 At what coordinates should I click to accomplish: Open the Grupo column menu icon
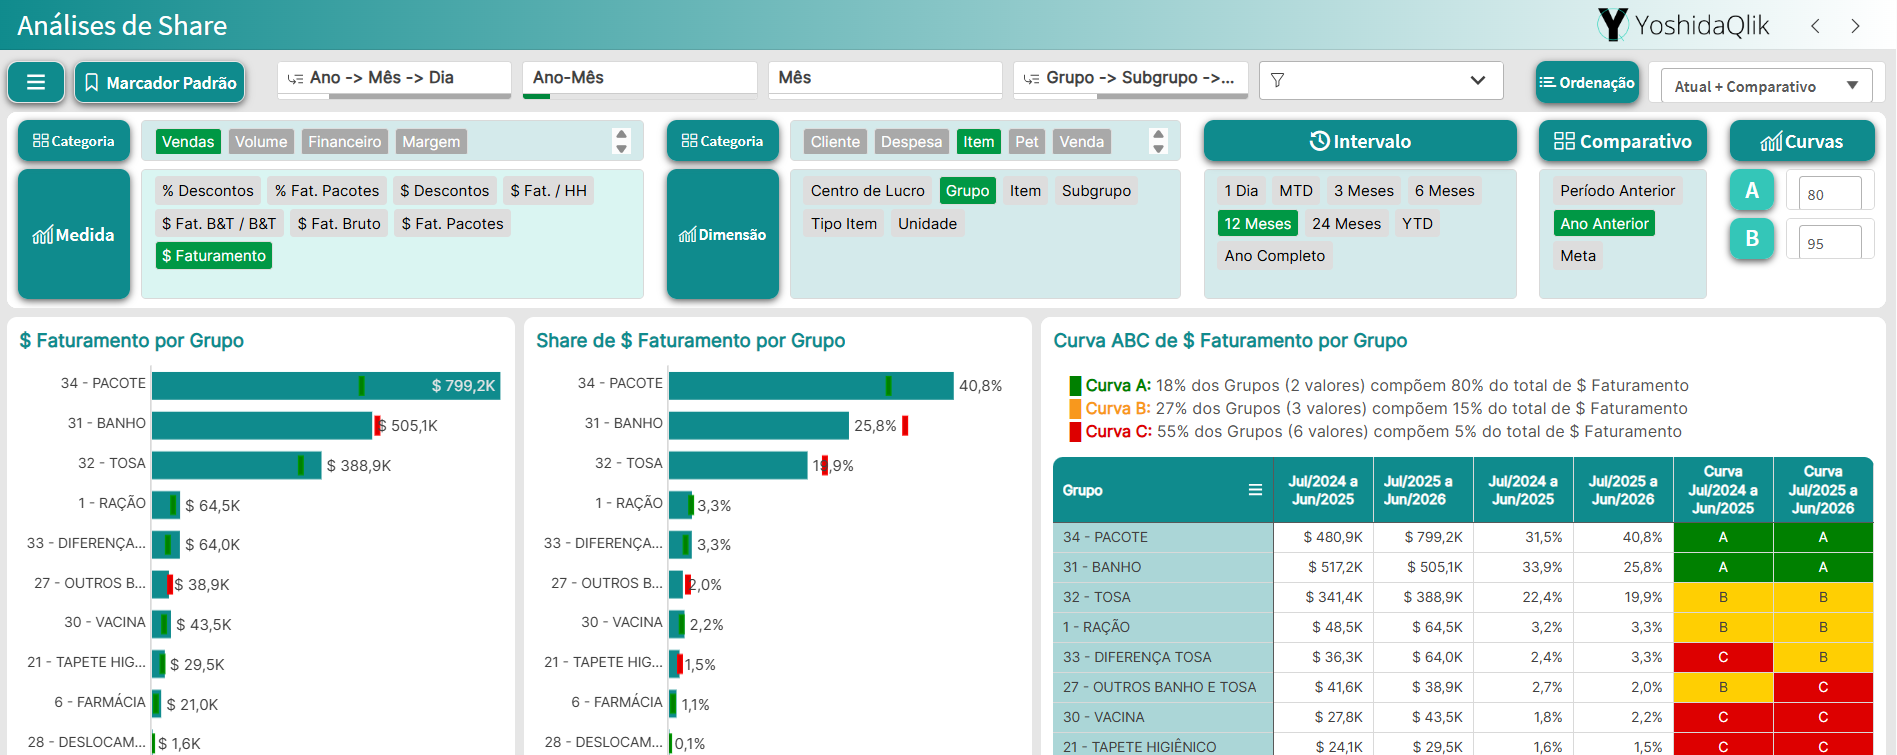1255,490
